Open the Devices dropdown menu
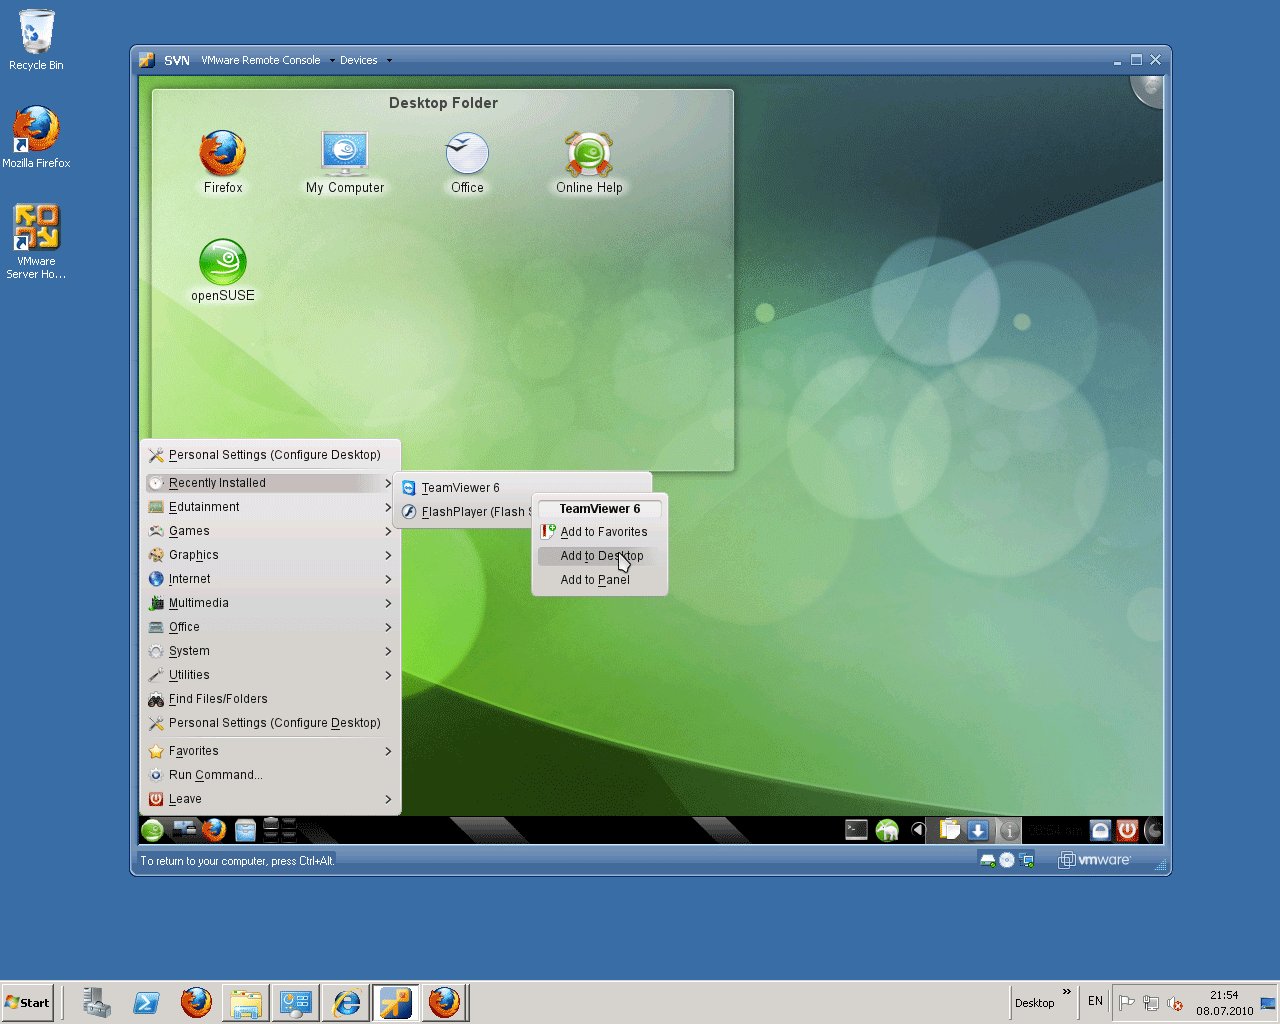The height and width of the screenshot is (1024, 1280). click(366, 60)
